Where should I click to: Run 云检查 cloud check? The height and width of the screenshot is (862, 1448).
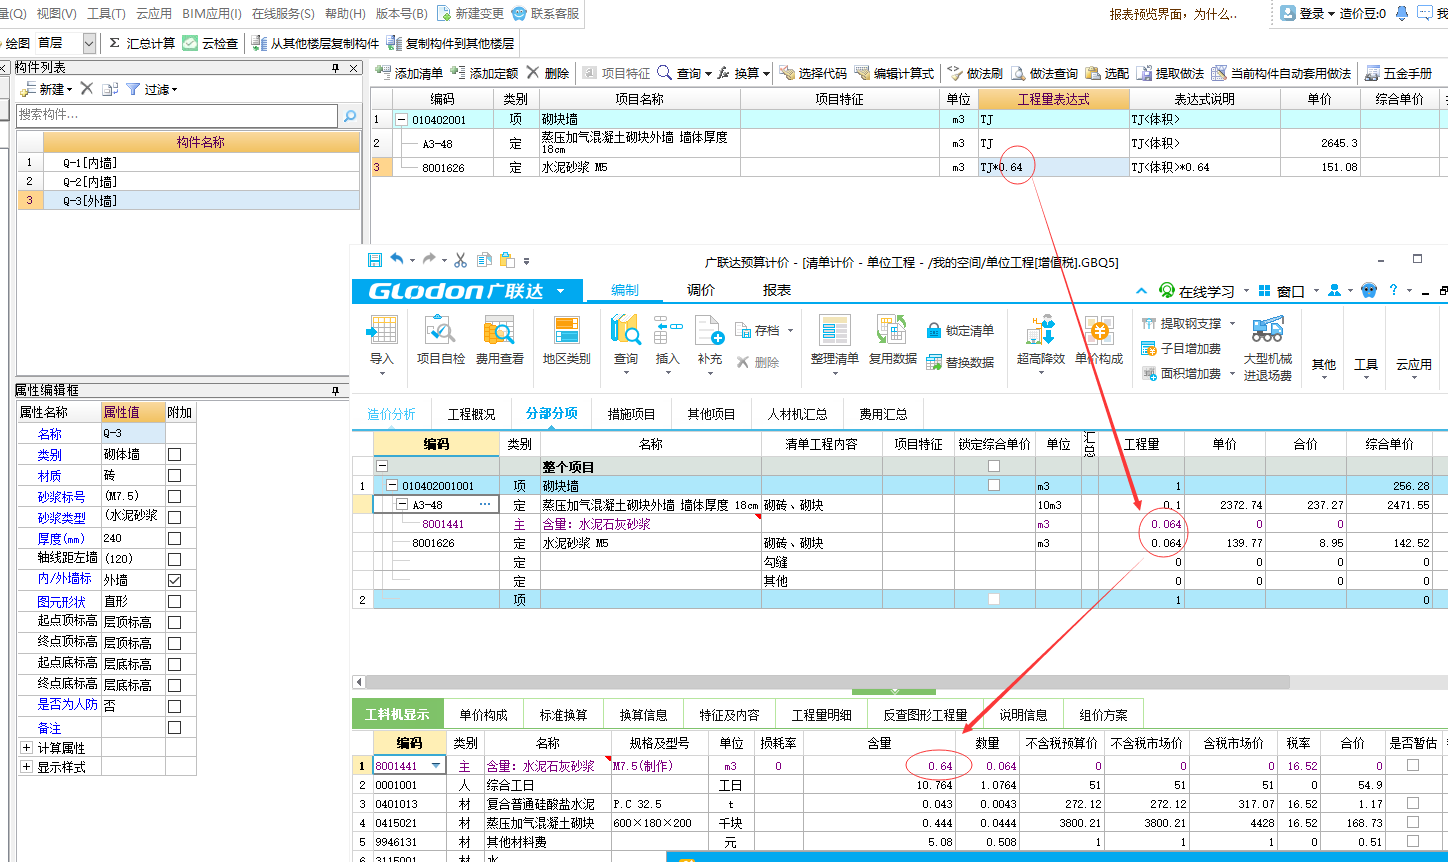211,43
